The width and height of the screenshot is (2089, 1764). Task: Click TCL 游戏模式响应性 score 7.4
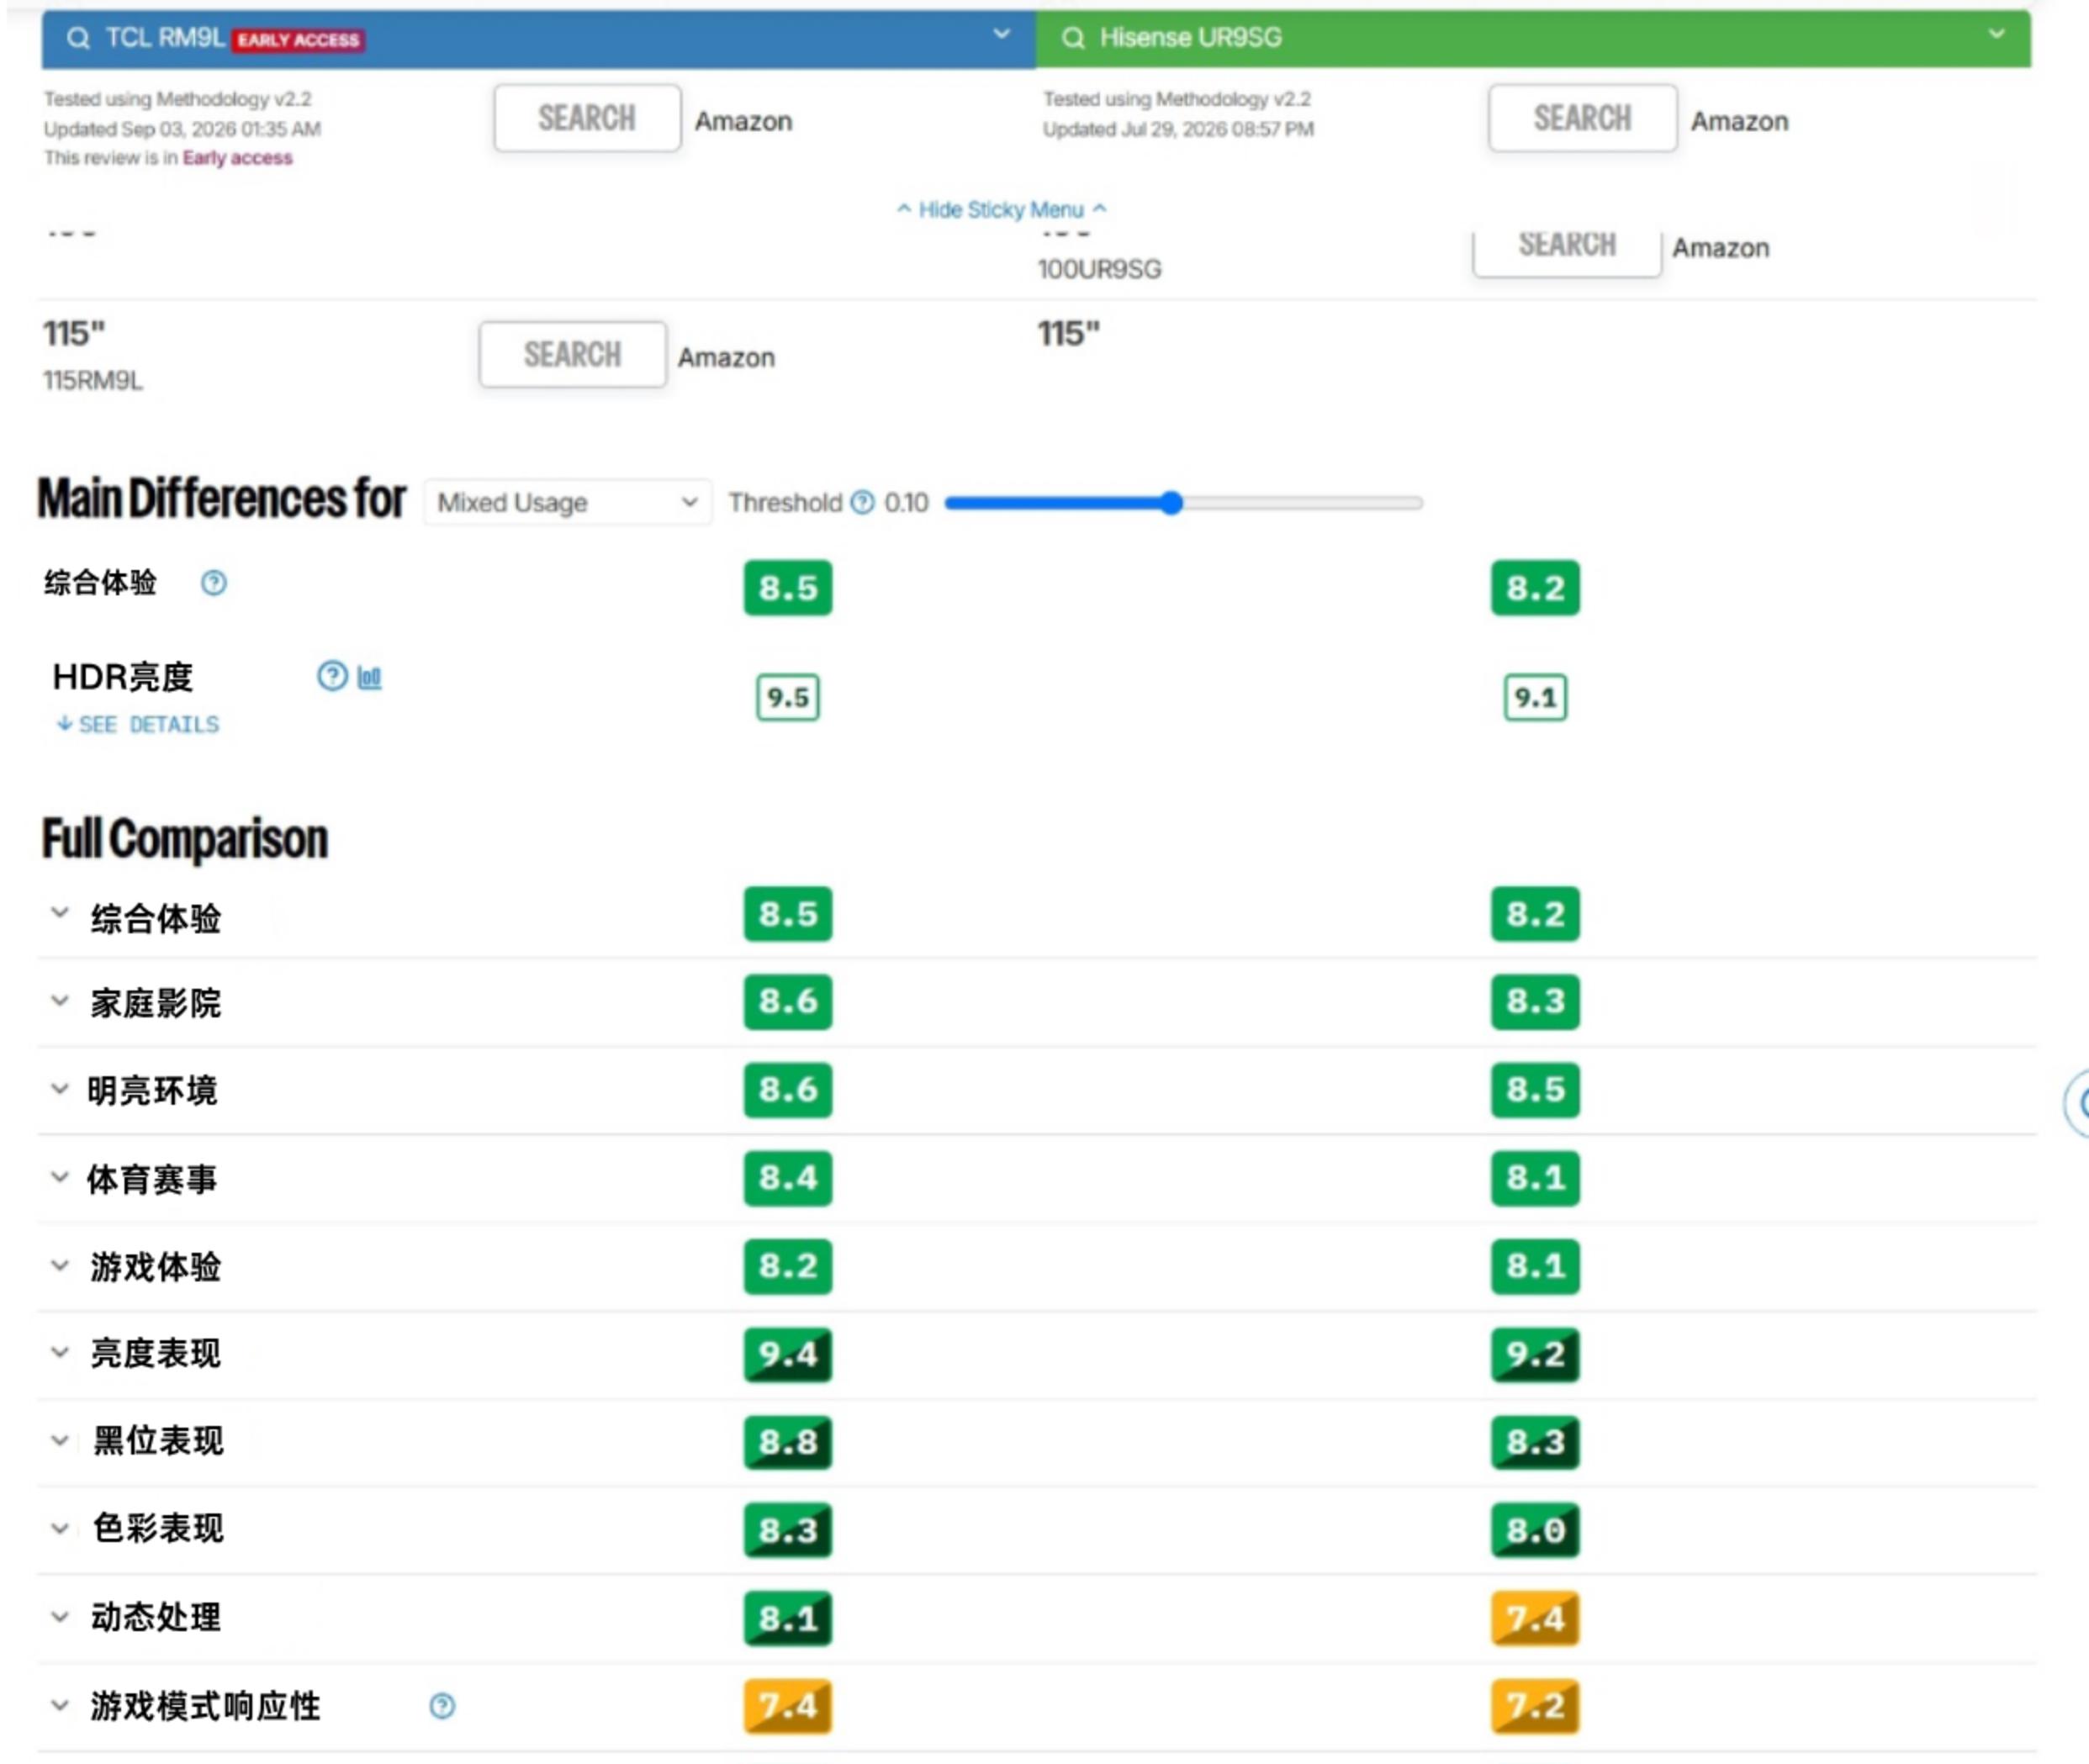788,1706
